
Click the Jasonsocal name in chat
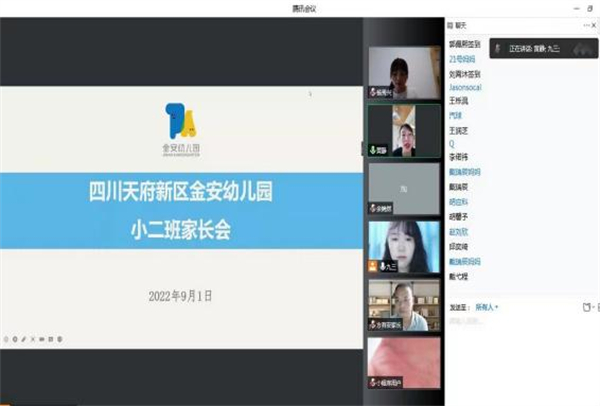[467, 87]
